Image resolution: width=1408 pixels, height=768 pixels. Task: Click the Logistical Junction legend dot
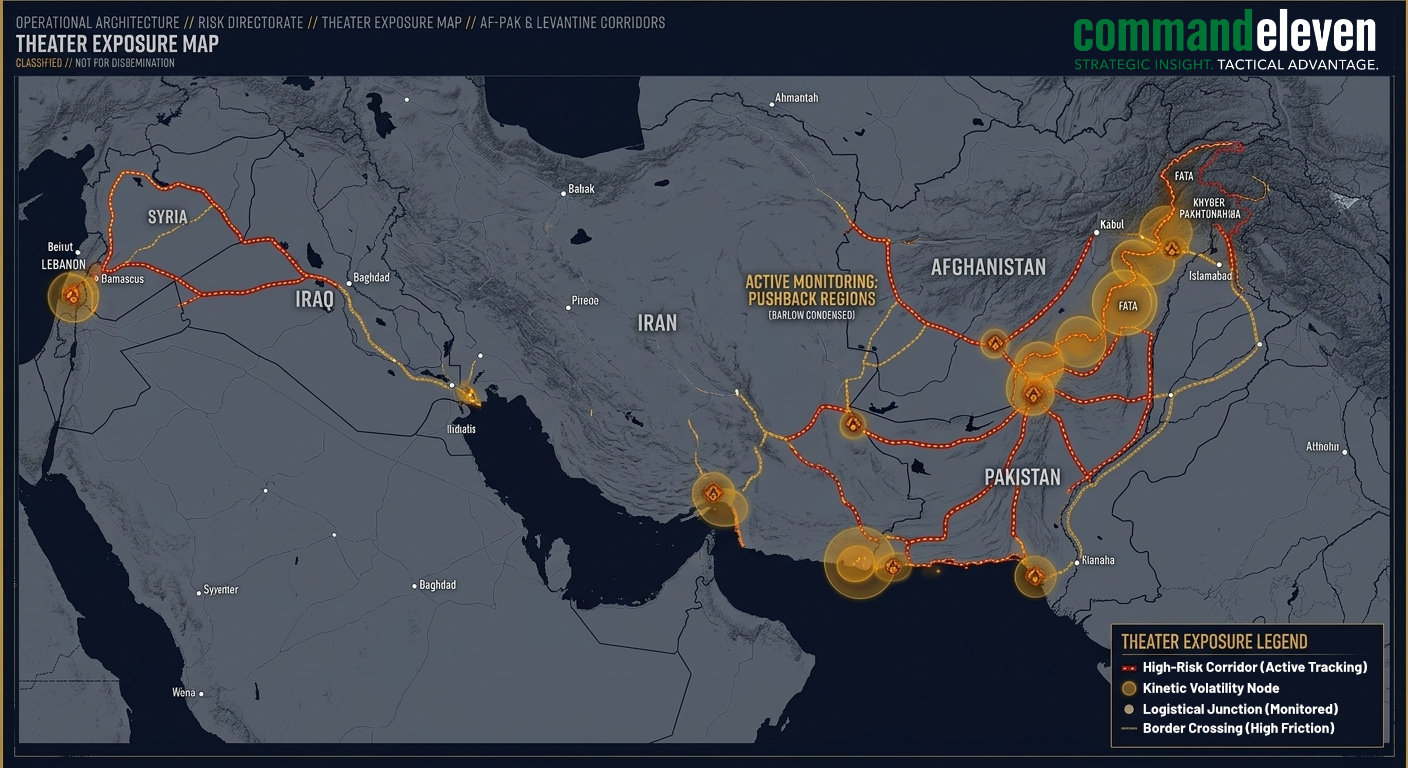click(1128, 709)
